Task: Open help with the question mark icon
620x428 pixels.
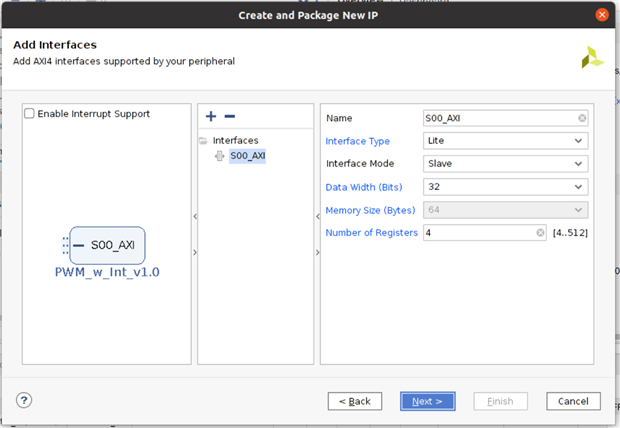Action: 24,400
